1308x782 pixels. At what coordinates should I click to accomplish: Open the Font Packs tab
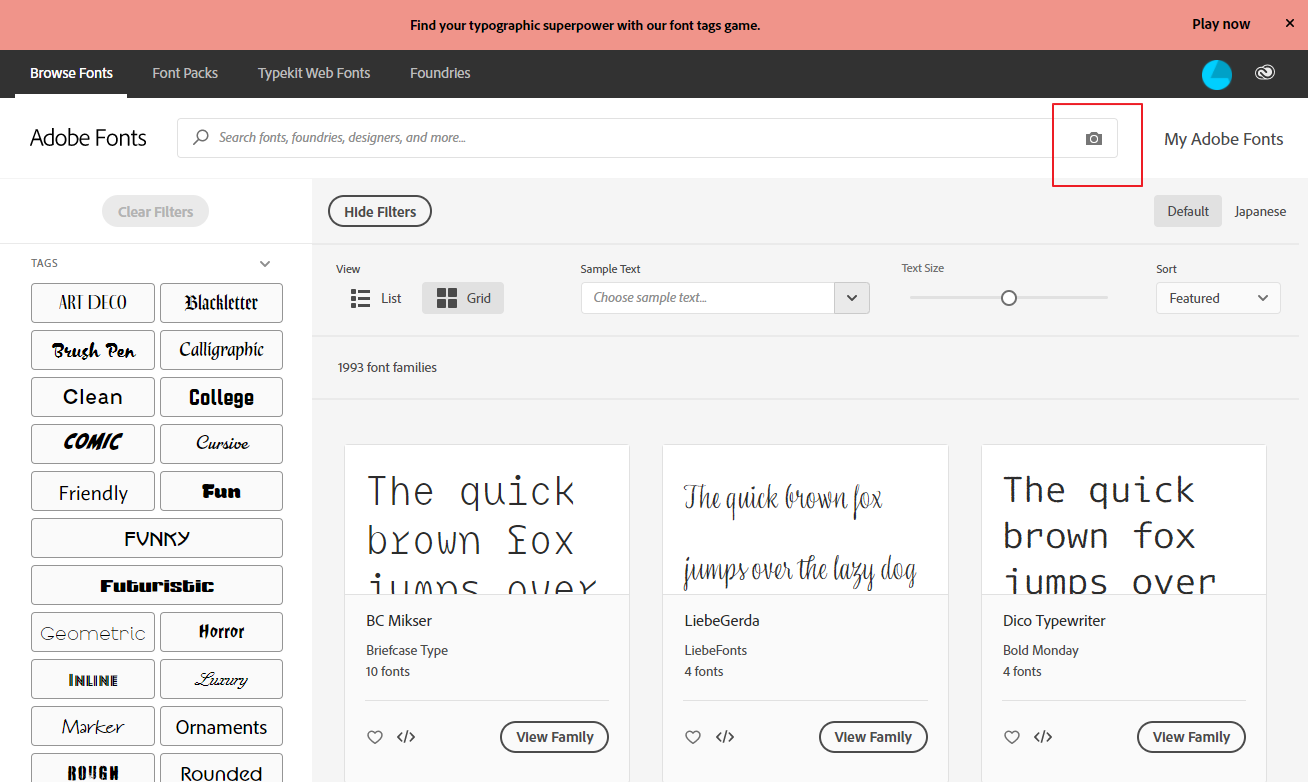[x=185, y=73]
